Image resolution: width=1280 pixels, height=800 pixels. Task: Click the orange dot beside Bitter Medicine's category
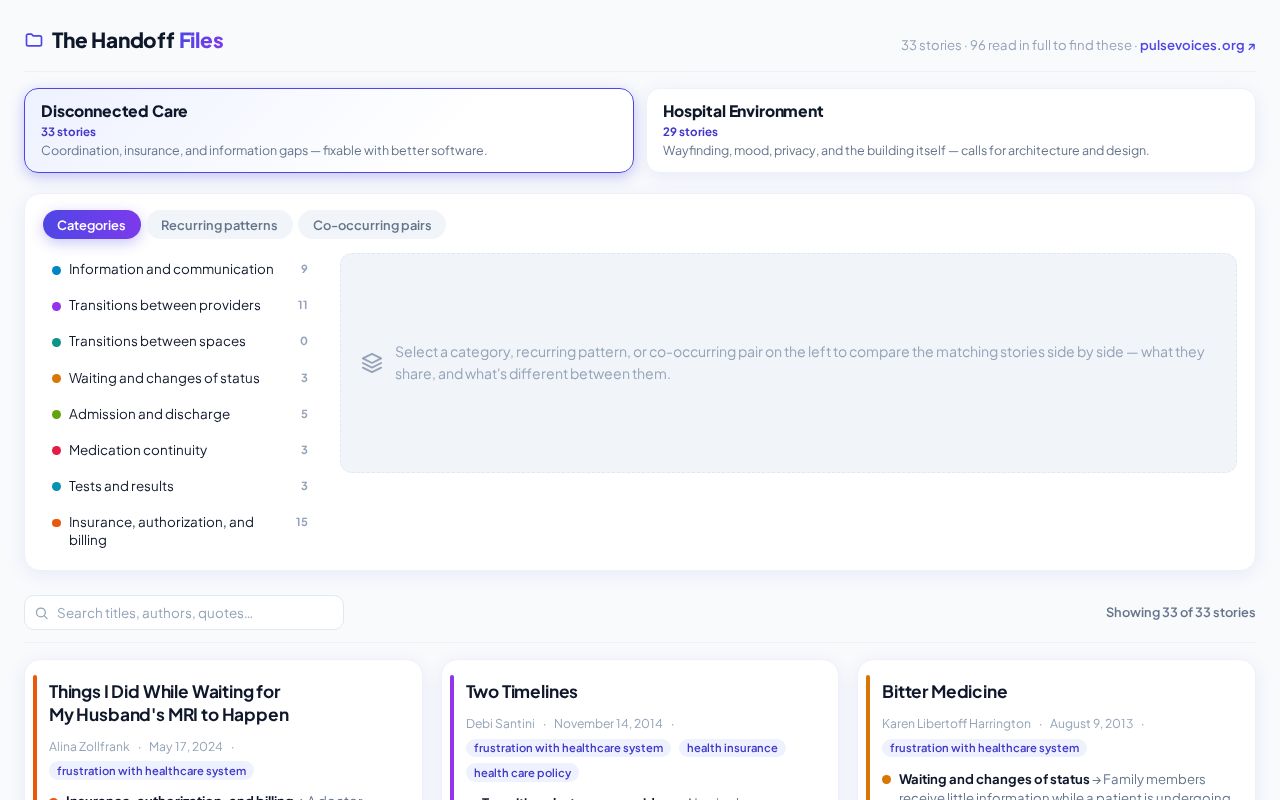click(886, 779)
